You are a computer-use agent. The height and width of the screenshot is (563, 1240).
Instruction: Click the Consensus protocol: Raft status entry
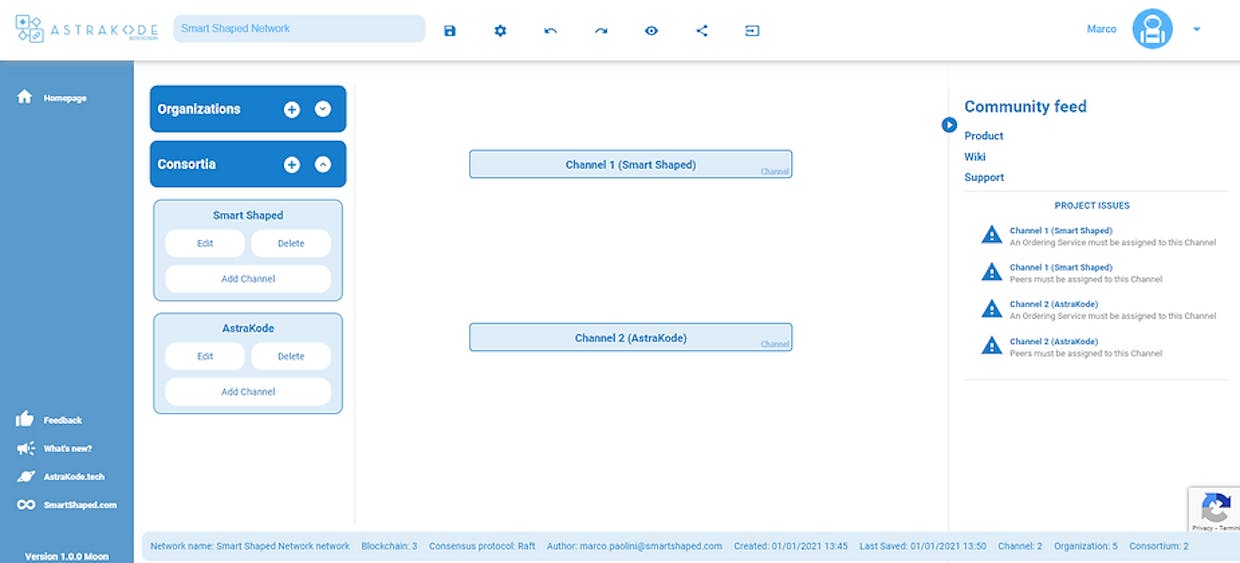(x=482, y=546)
